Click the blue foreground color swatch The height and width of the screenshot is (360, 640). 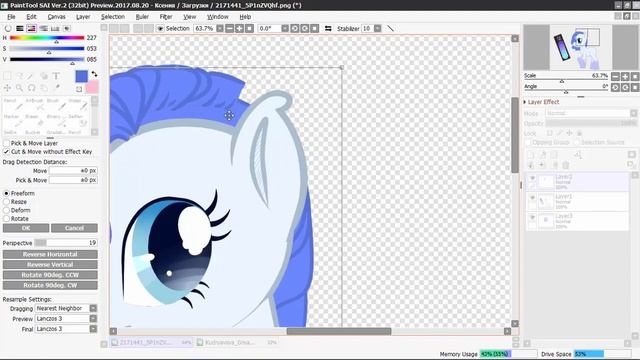81,76
